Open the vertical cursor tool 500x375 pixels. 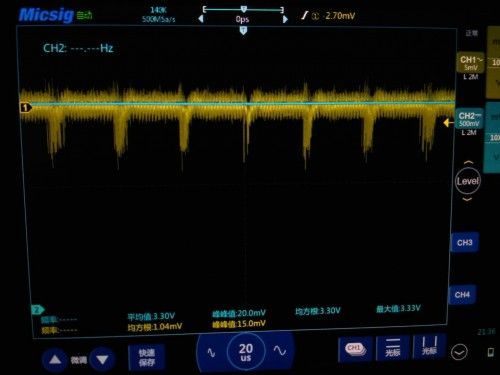point(429,346)
